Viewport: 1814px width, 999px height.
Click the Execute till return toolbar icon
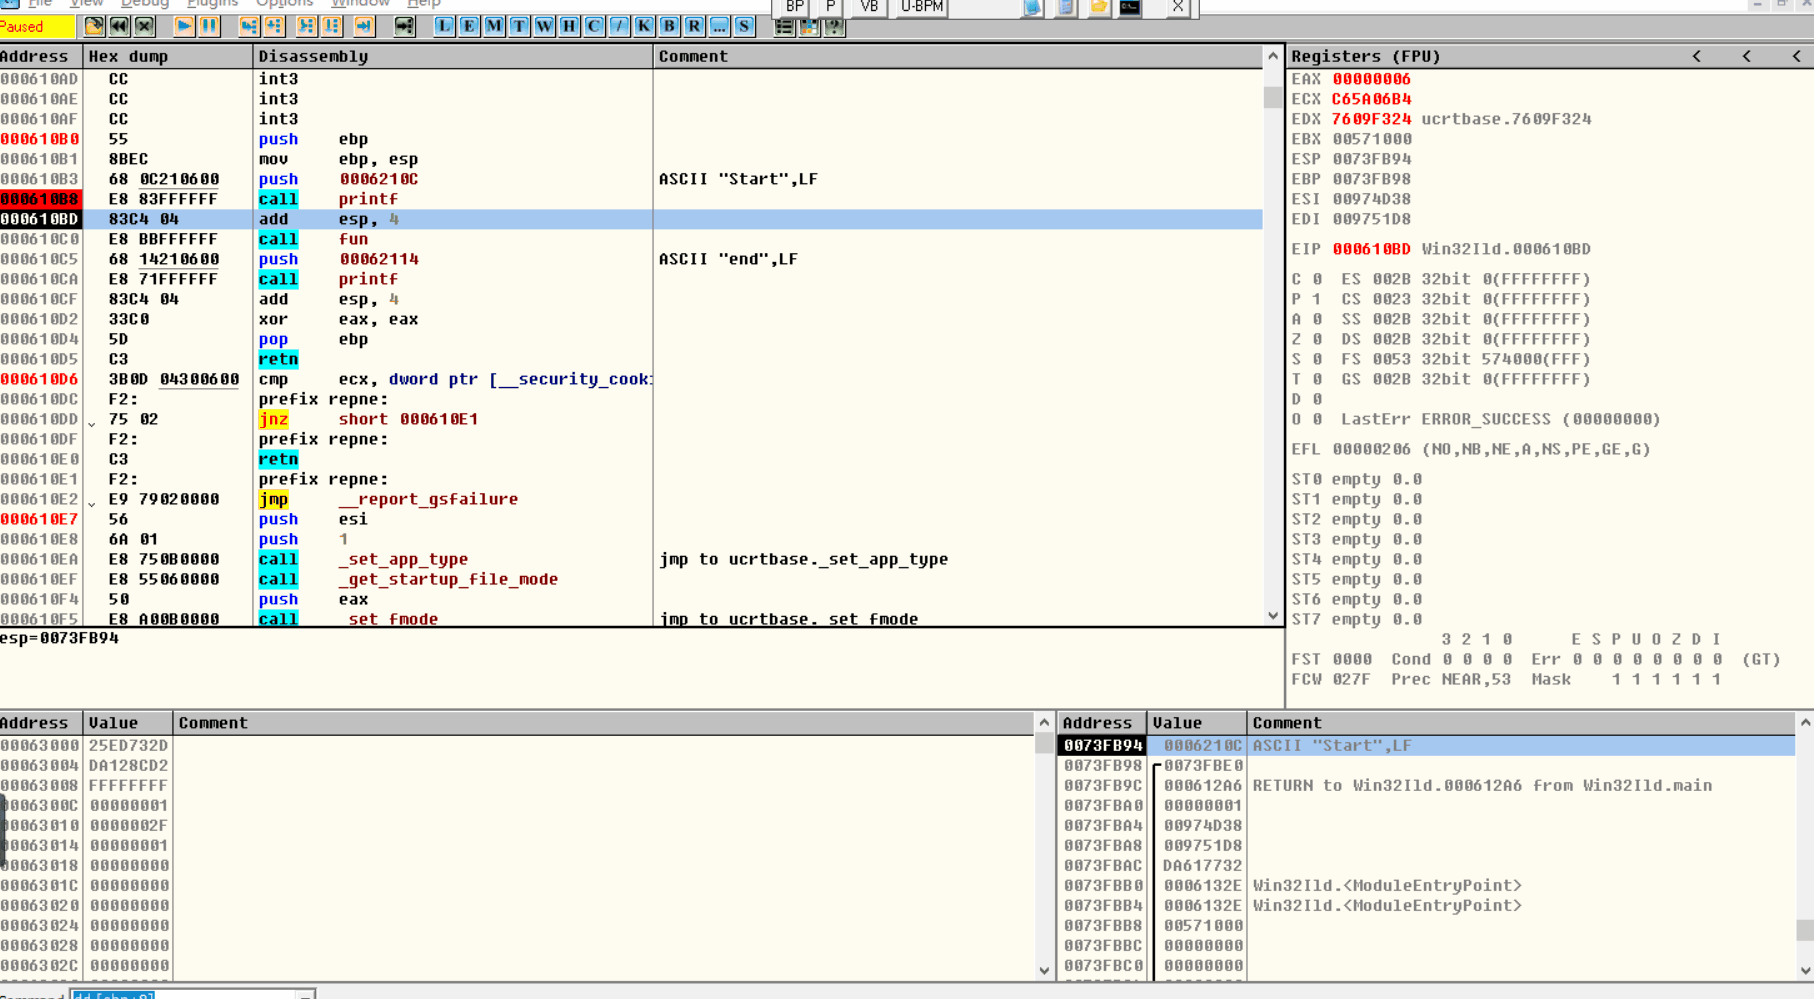pos(364,26)
